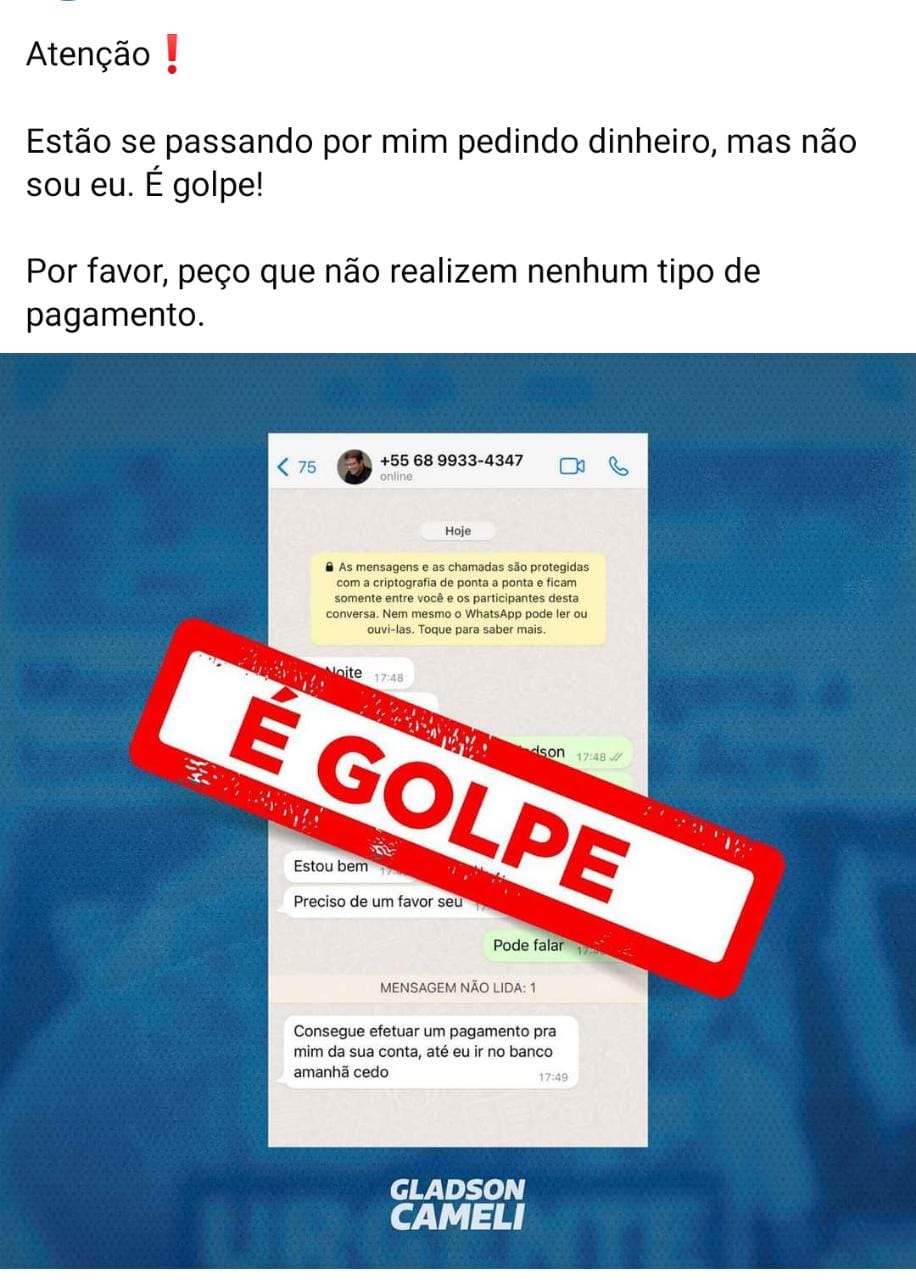Tap the yellow end-to-end encryption notice
This screenshot has height=1280, width=916.
pyautogui.click(x=458, y=598)
